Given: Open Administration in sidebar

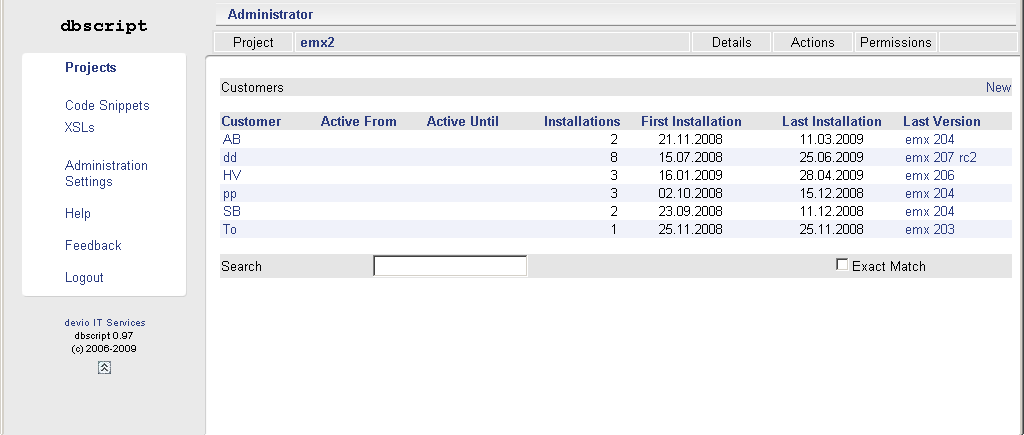Looking at the screenshot, I should 106,165.
